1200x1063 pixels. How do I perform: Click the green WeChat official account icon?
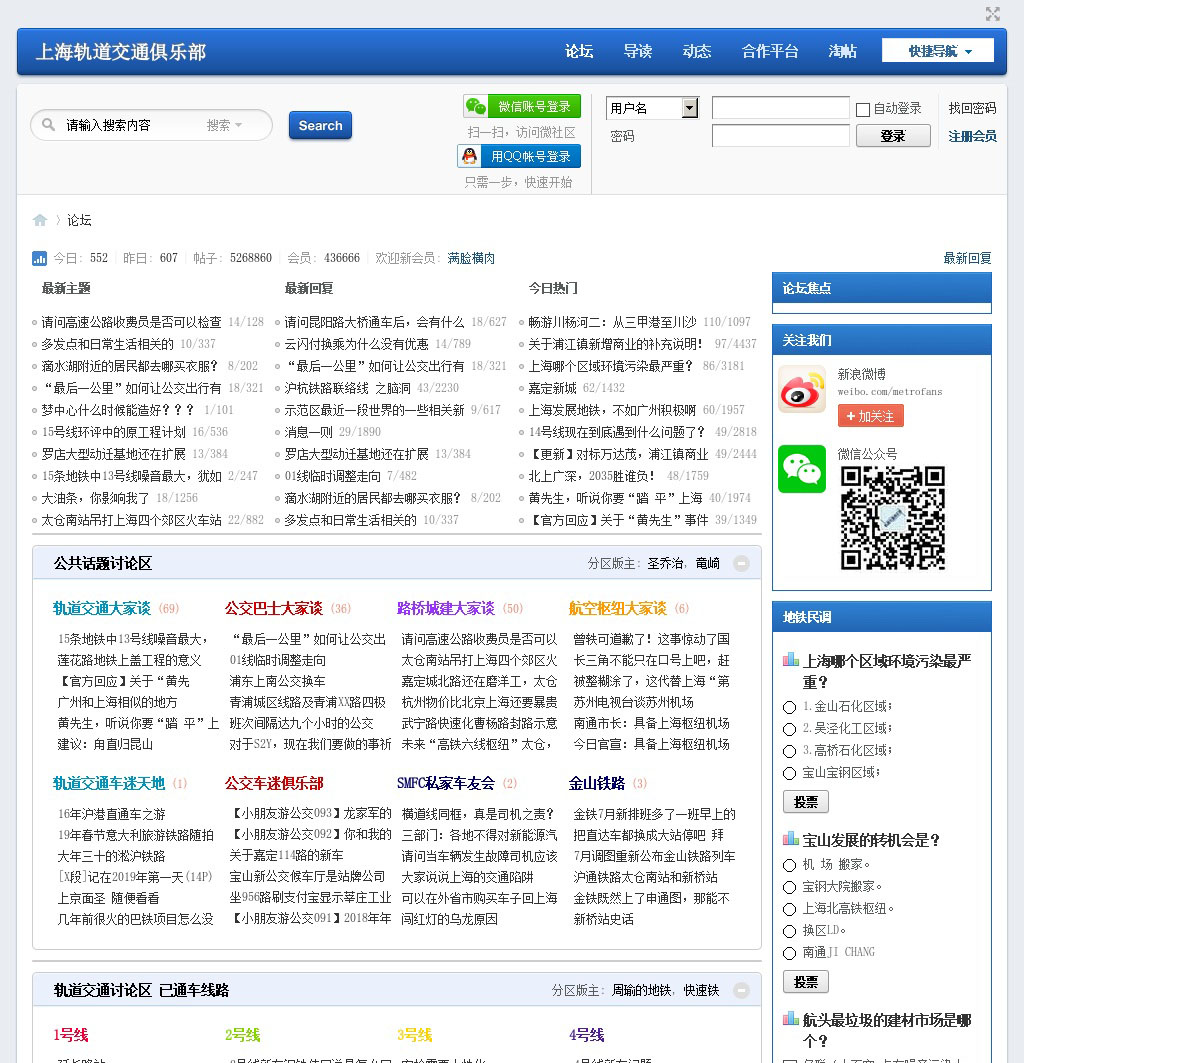[802, 469]
